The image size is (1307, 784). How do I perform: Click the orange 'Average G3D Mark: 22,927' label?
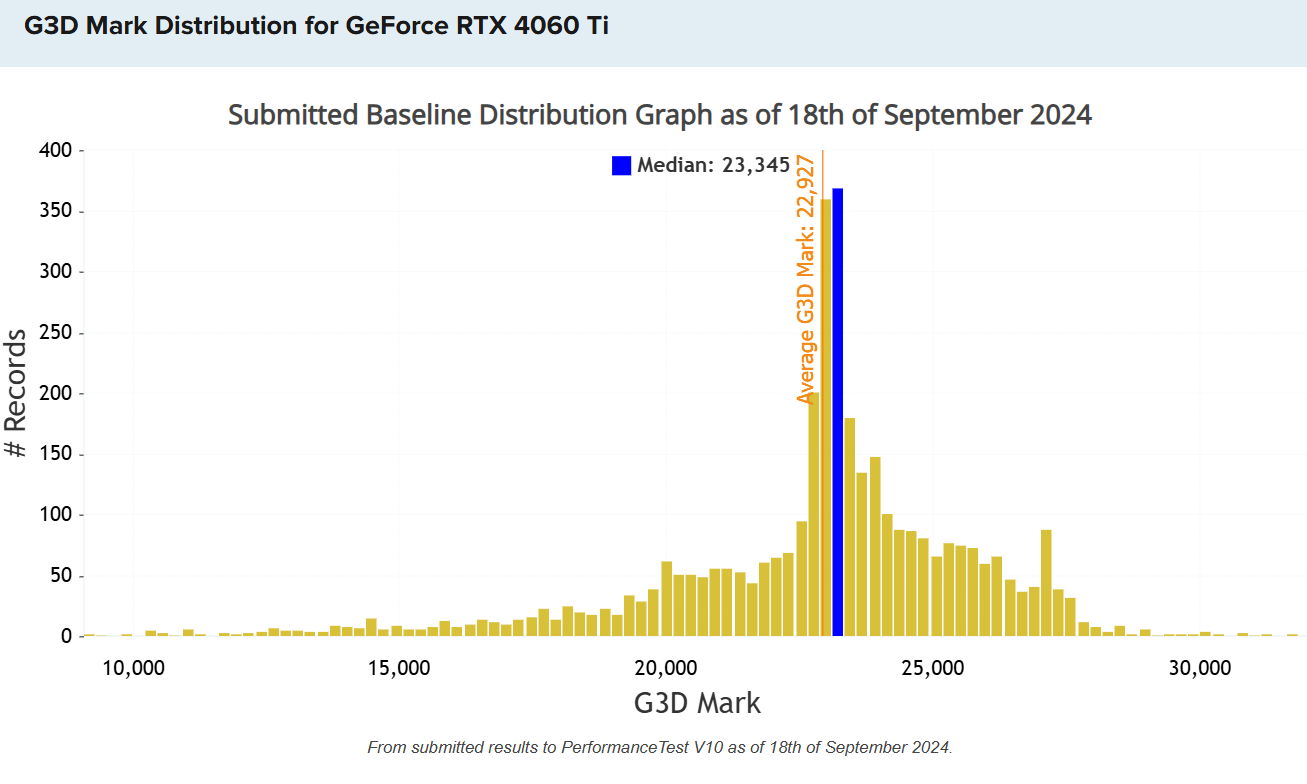(806, 279)
